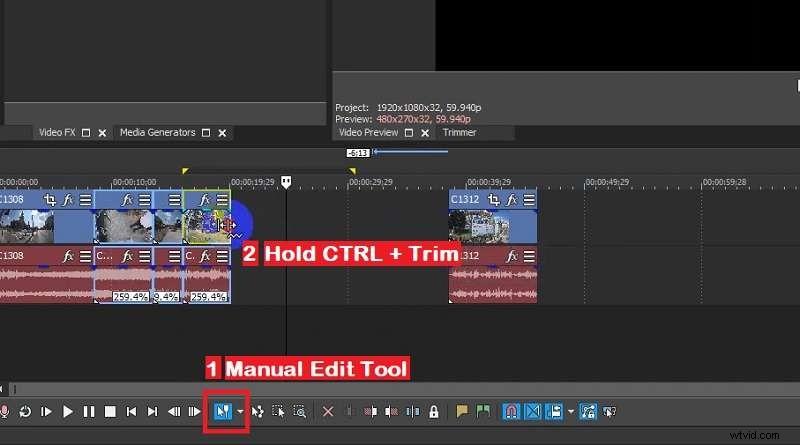Click the red X Delete icon
This screenshot has width=800, height=445.
328,411
